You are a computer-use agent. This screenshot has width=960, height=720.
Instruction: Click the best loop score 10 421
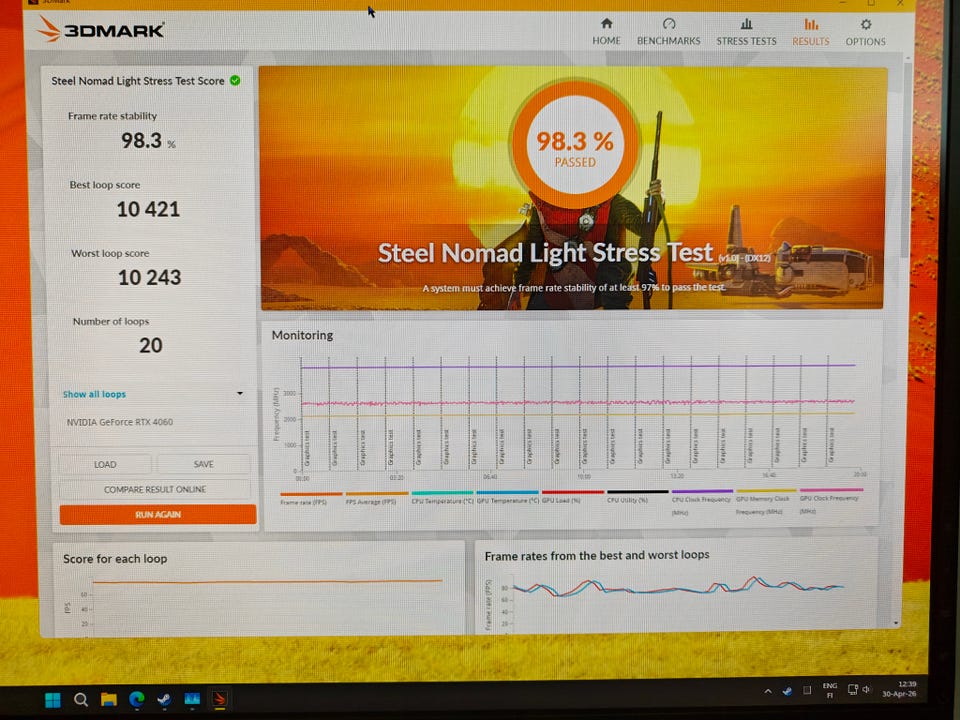[x=148, y=209]
